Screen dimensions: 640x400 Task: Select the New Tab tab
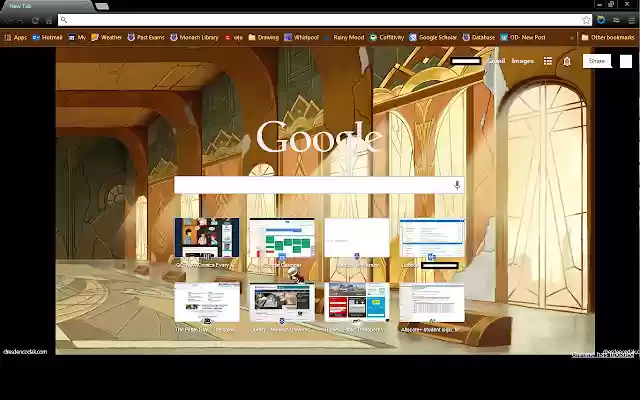(47, 6)
